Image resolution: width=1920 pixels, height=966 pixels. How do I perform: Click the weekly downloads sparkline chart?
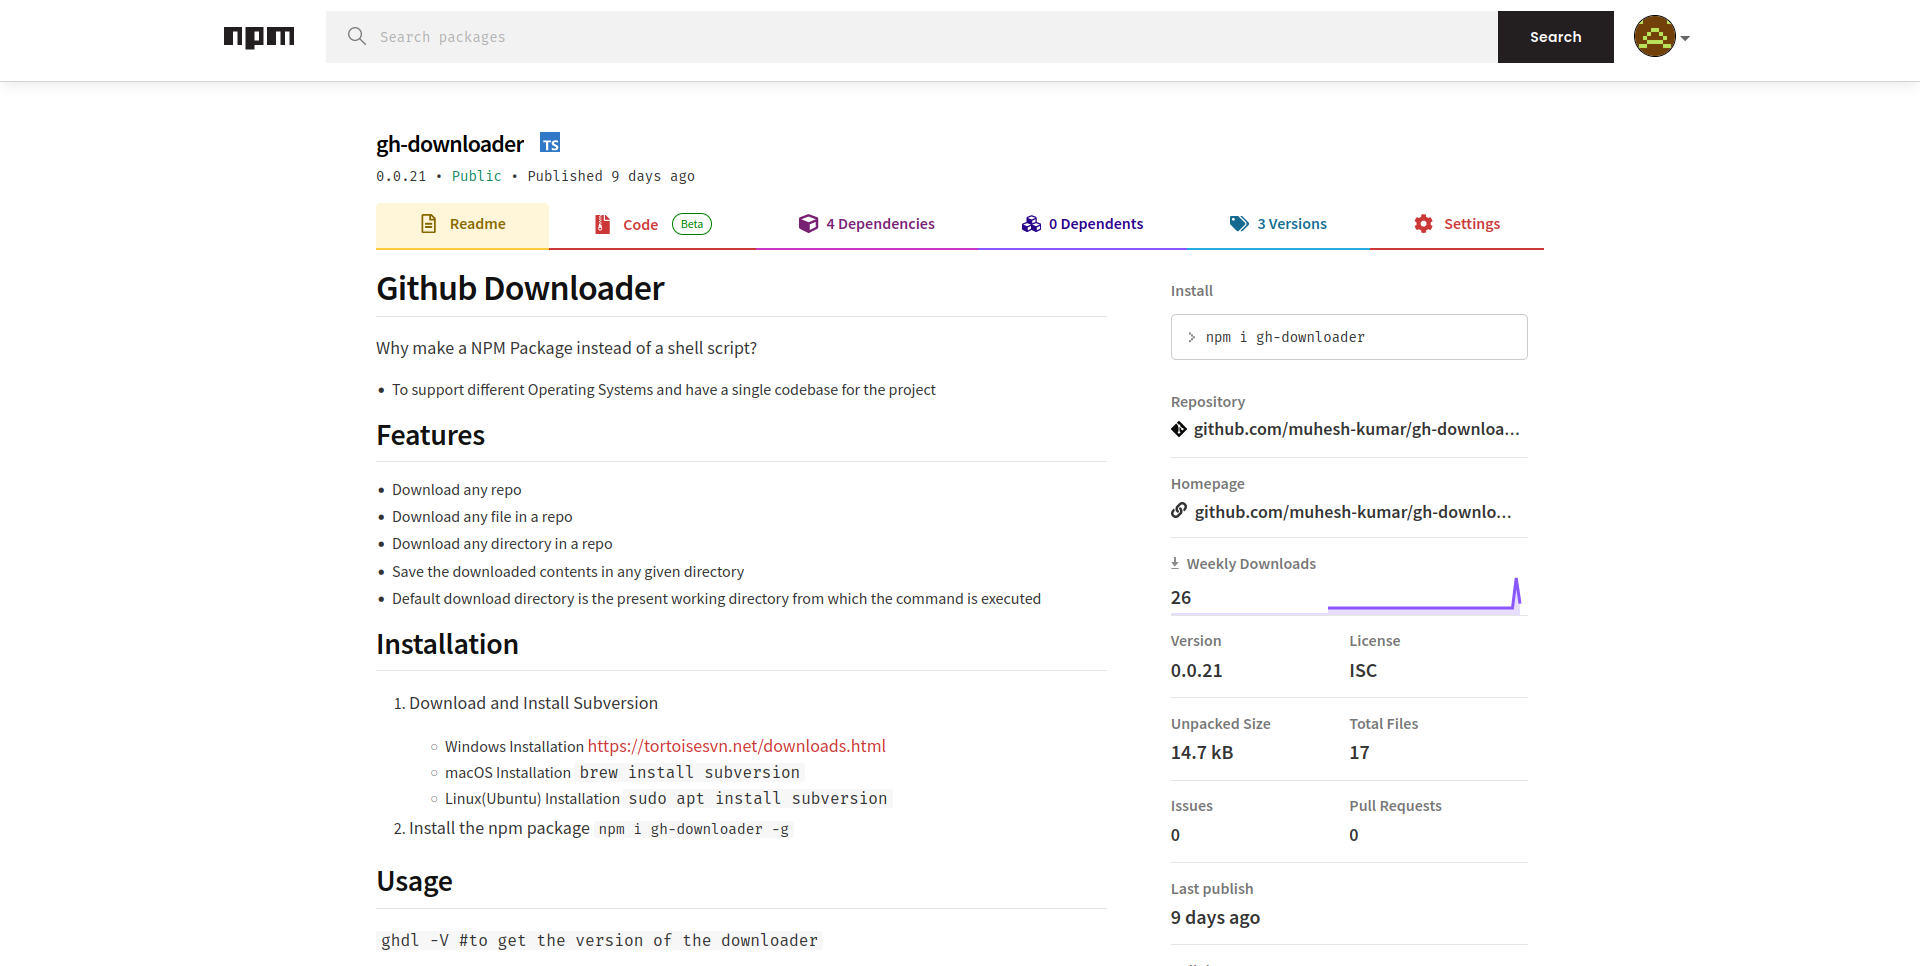[1424, 595]
